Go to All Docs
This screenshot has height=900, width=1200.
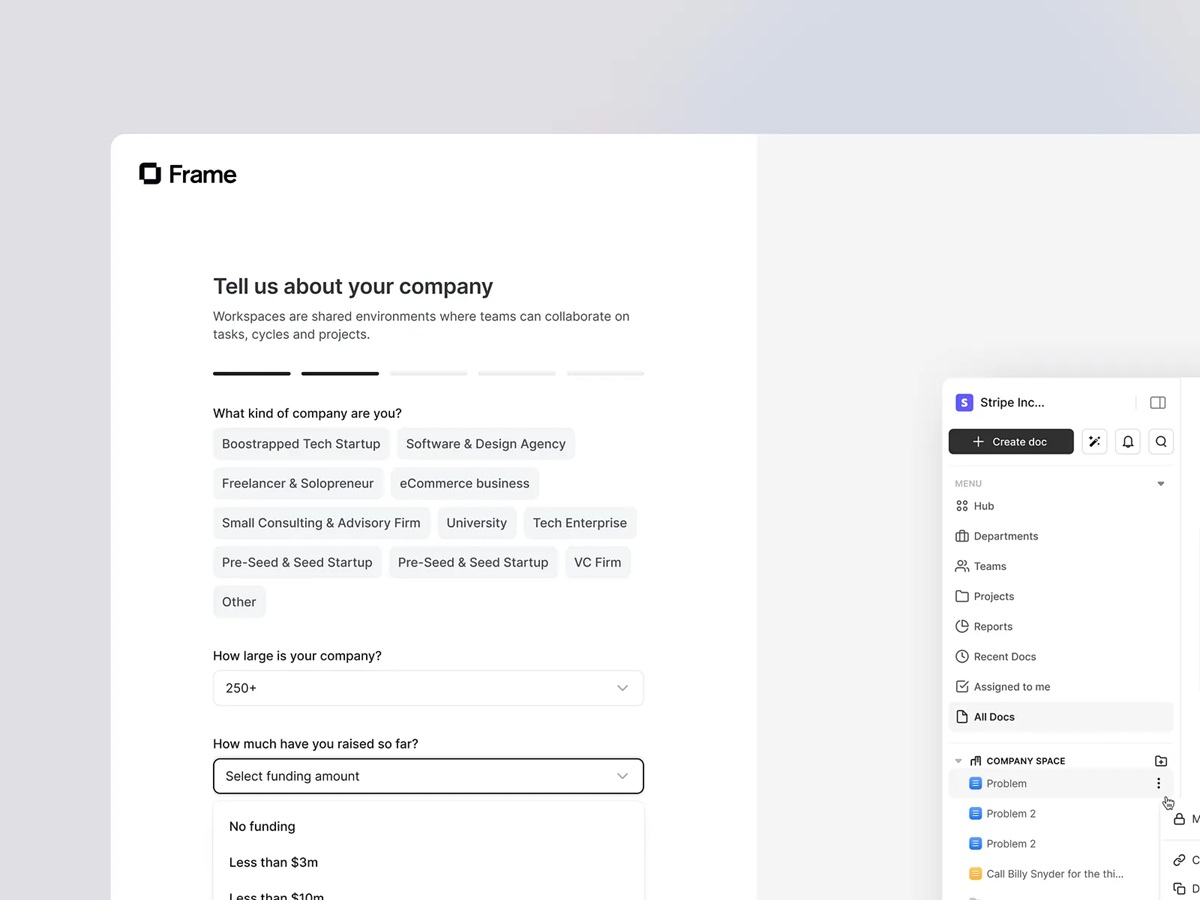click(994, 716)
